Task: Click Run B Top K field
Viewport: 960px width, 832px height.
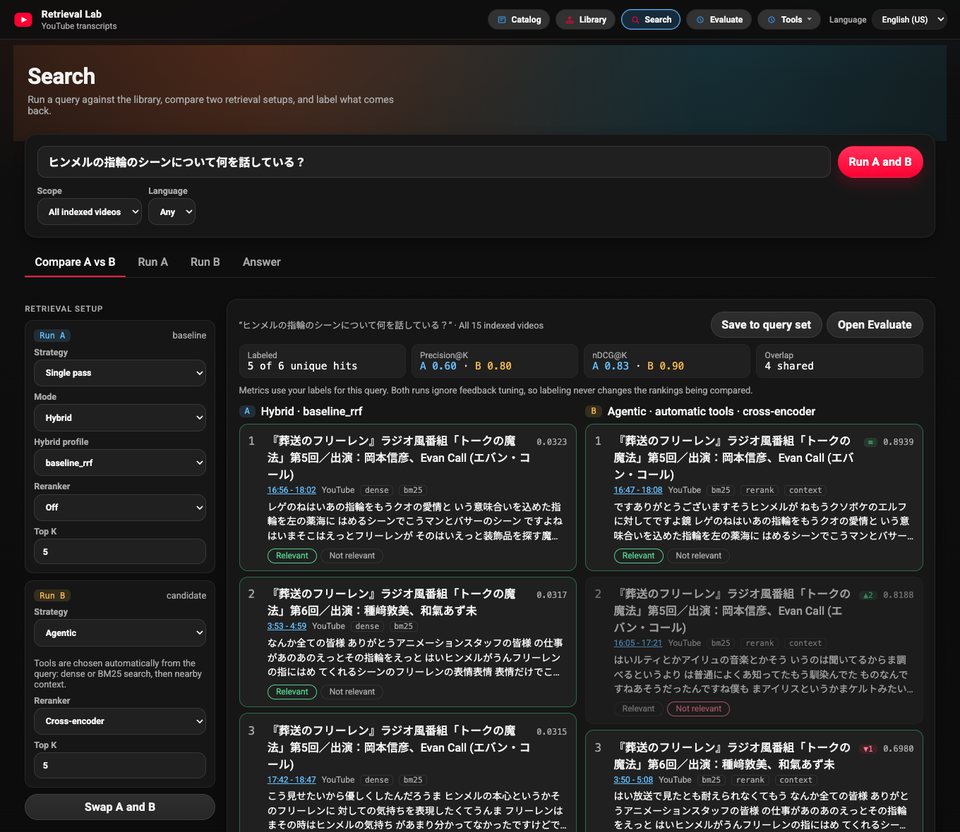Action: [120, 765]
